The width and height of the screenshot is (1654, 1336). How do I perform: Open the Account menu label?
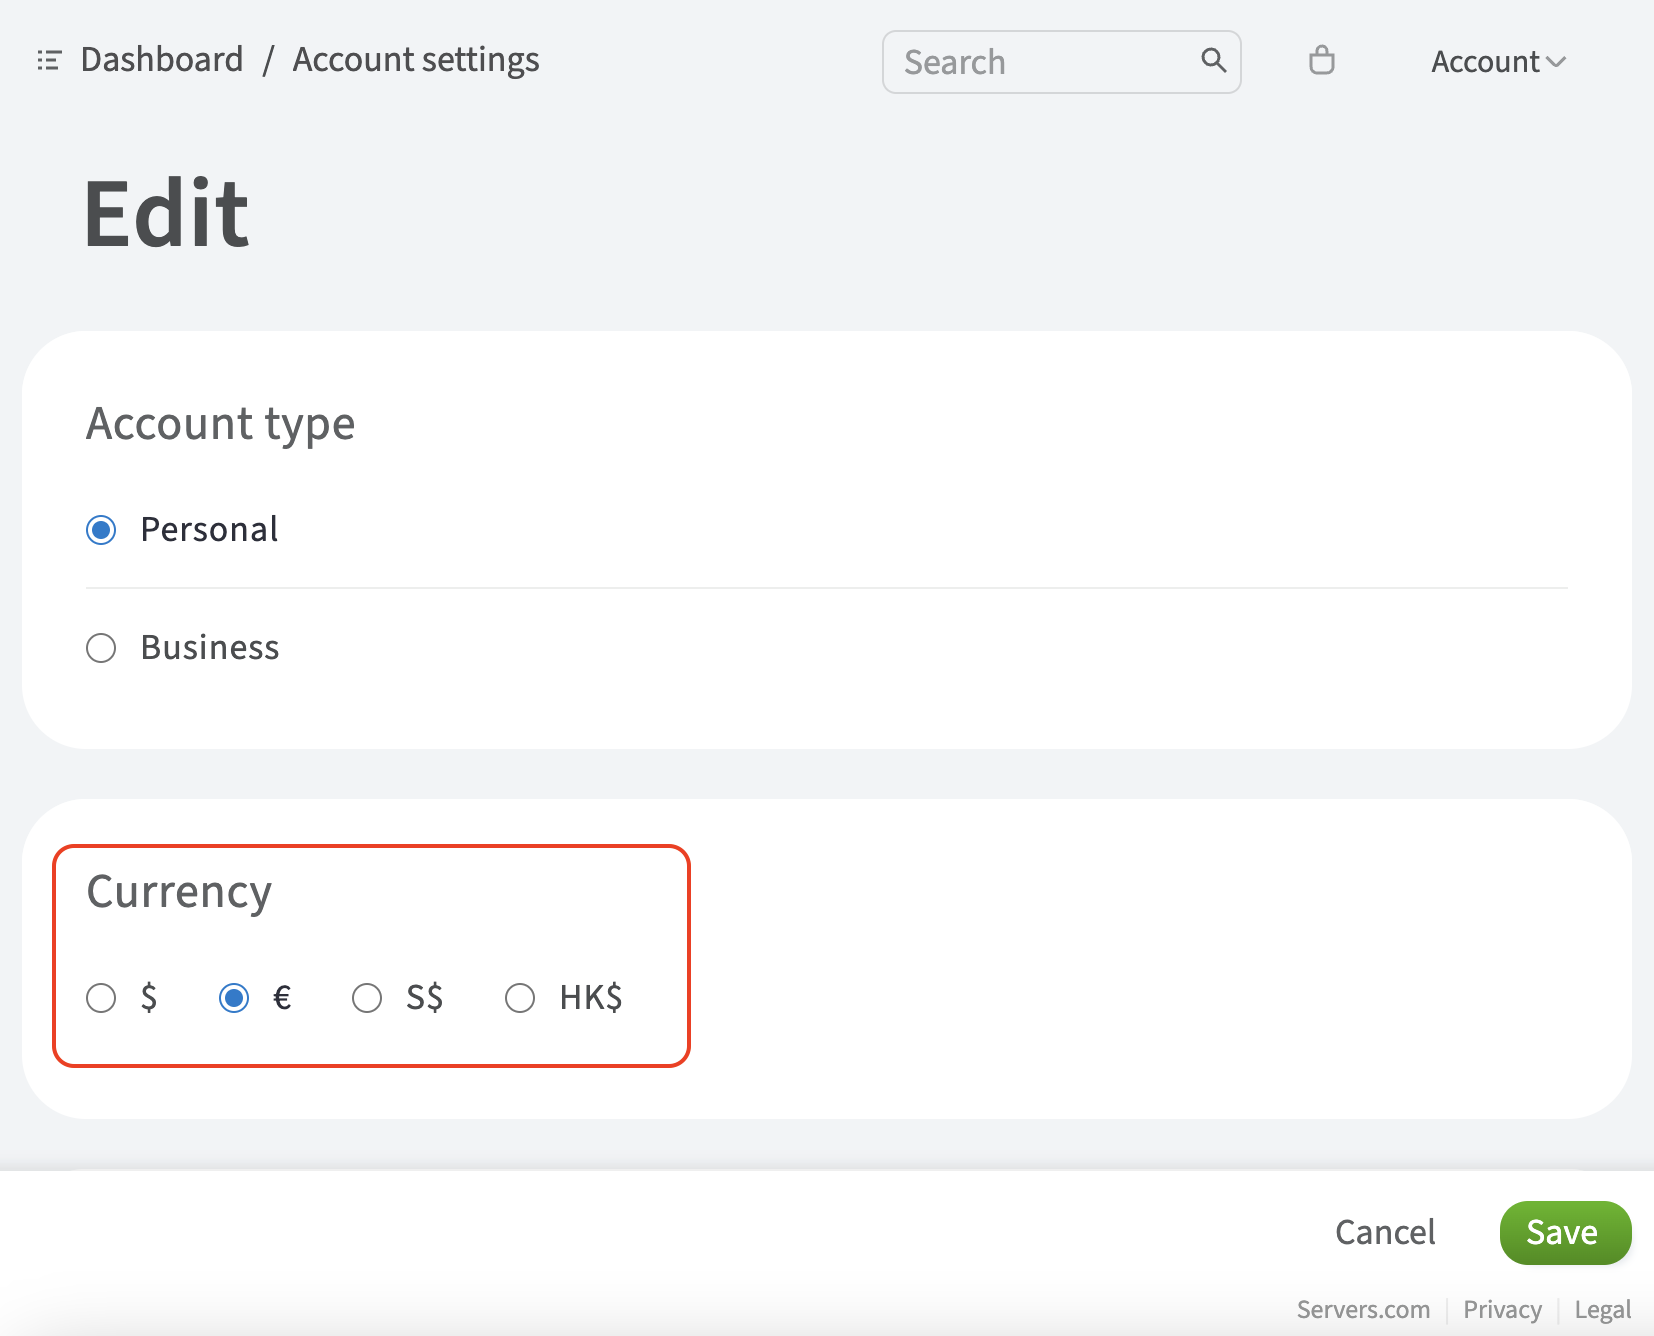(1484, 62)
